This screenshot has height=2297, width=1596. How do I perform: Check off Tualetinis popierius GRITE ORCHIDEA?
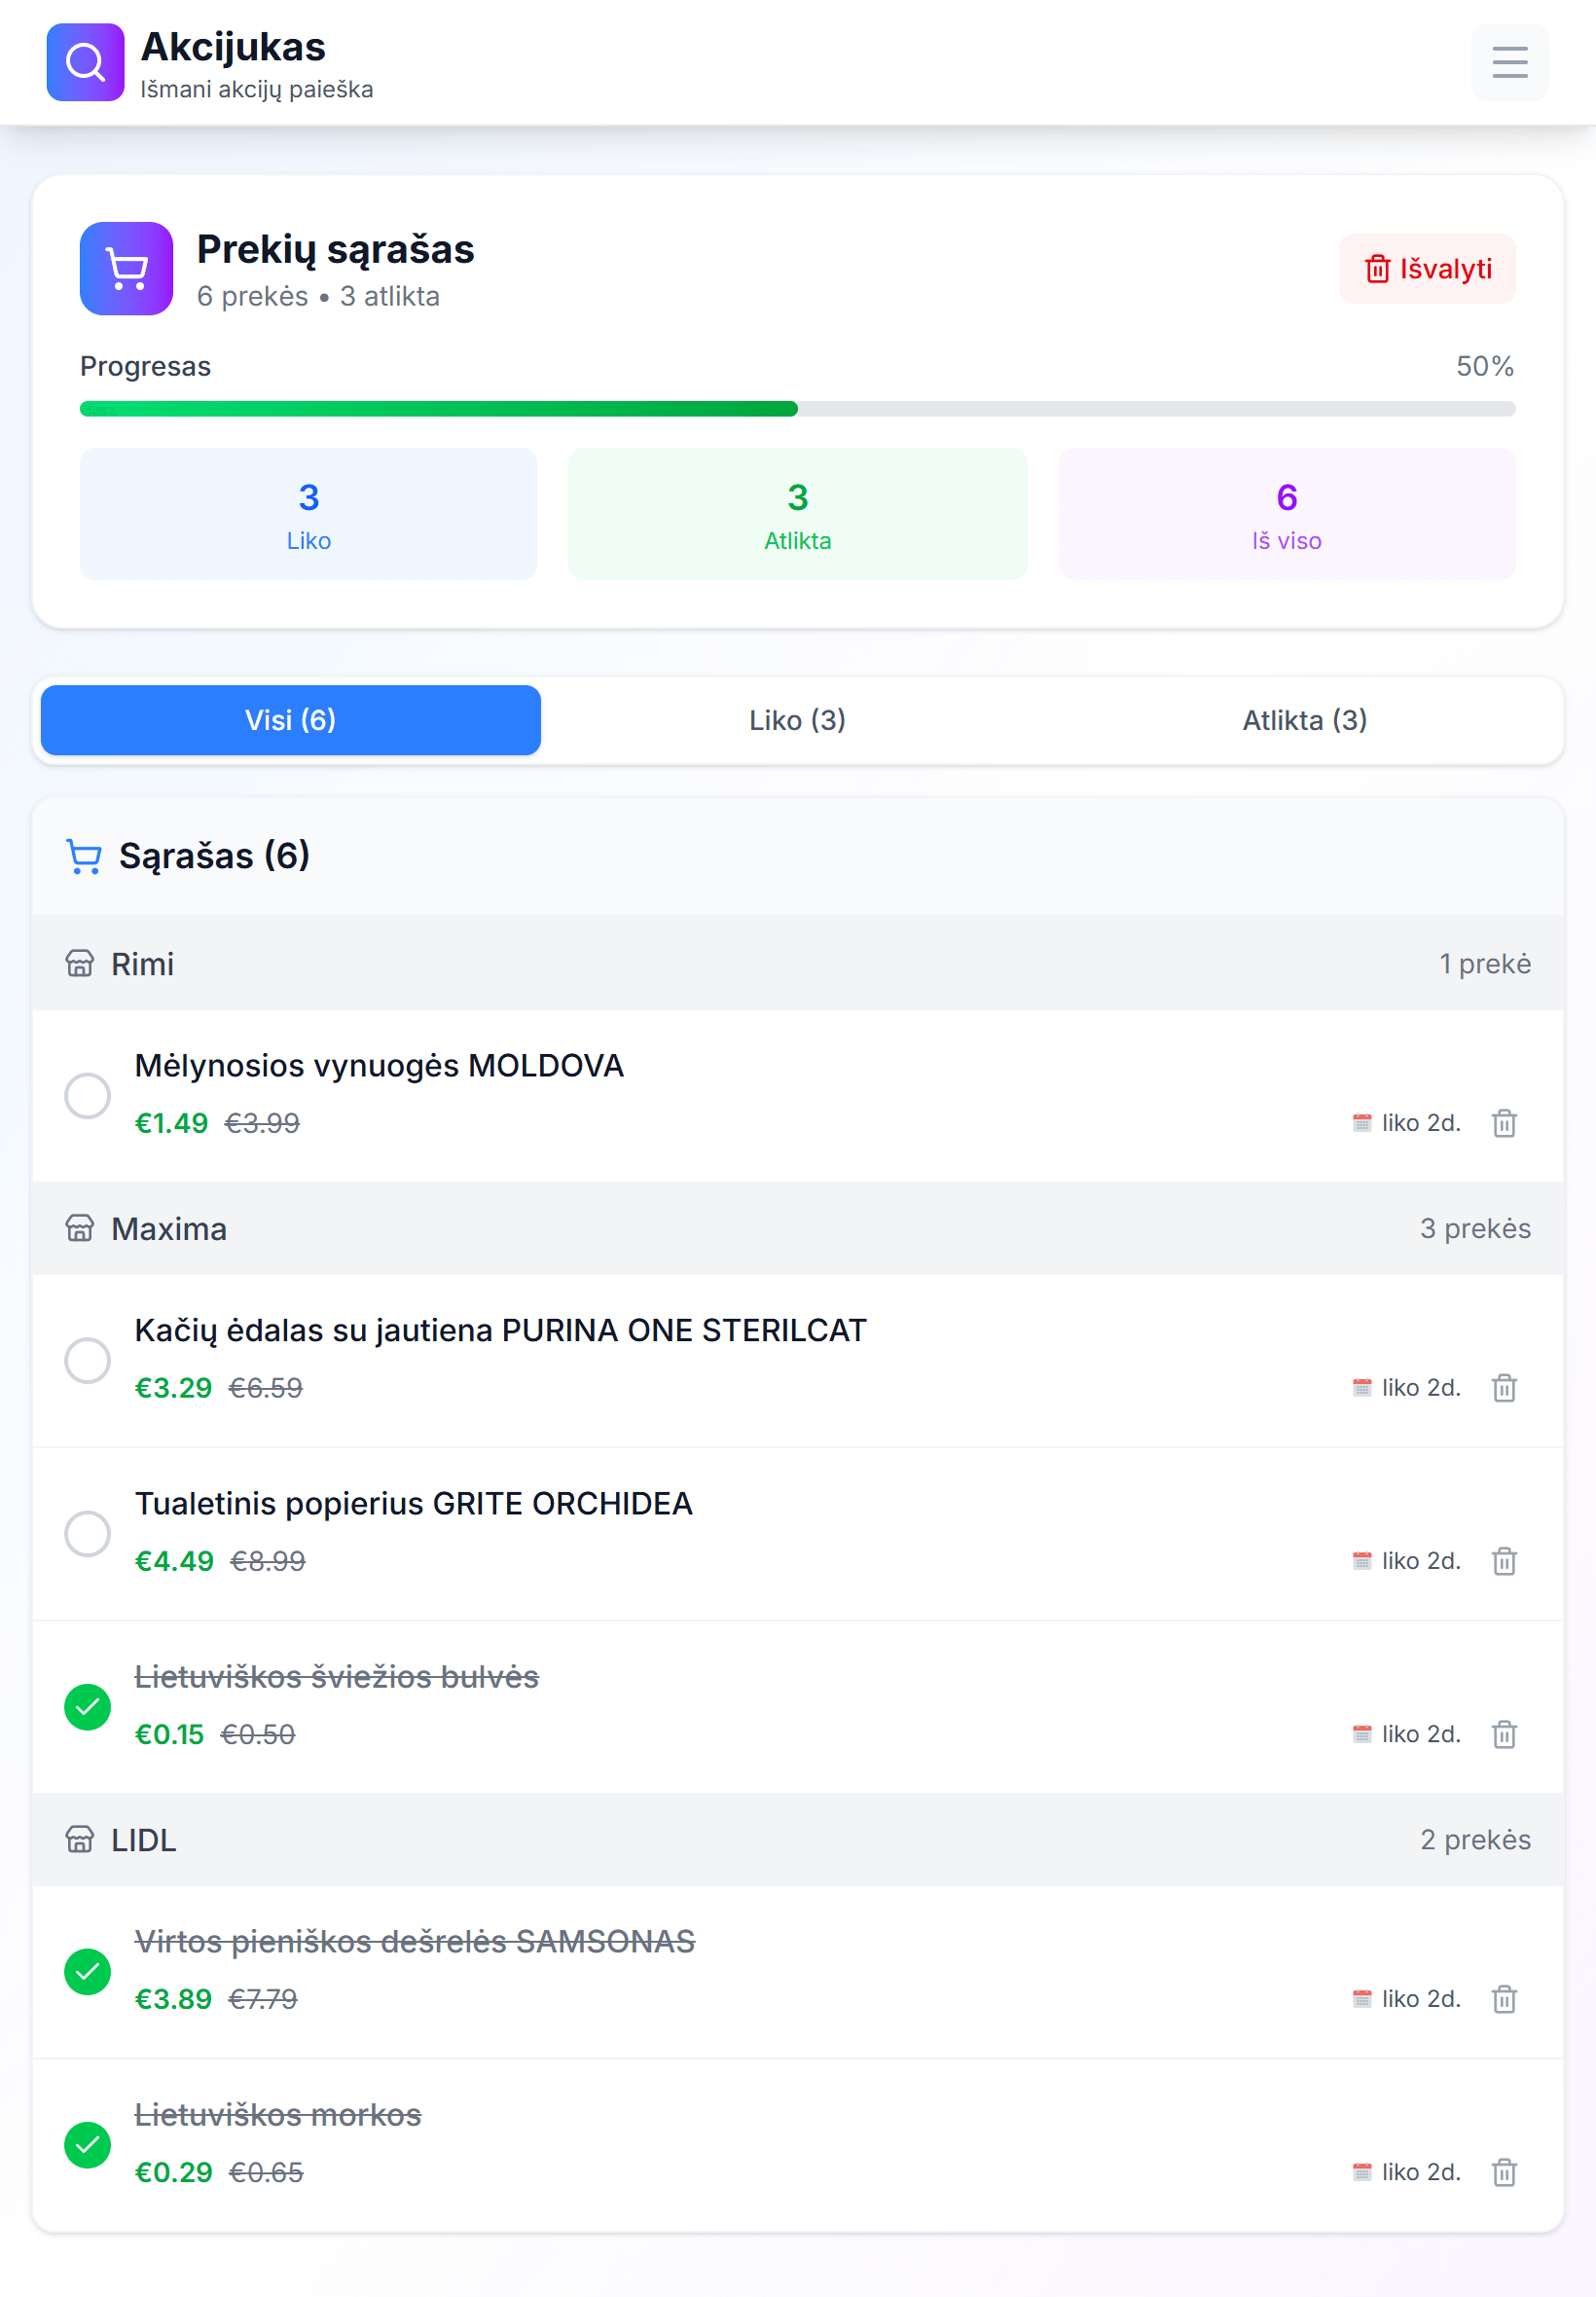88,1534
